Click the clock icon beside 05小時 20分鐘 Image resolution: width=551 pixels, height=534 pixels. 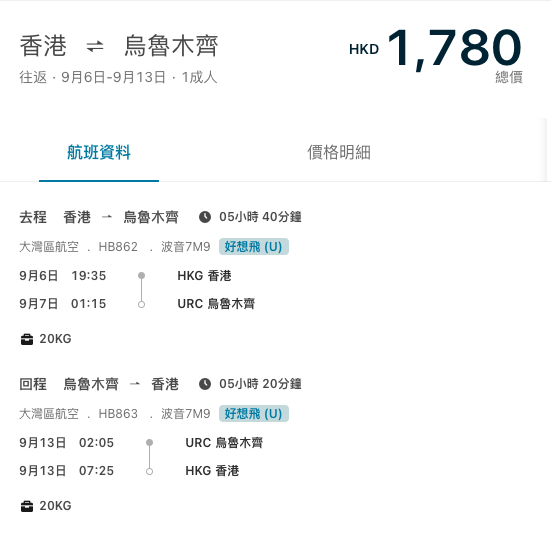pyautogui.click(x=205, y=384)
